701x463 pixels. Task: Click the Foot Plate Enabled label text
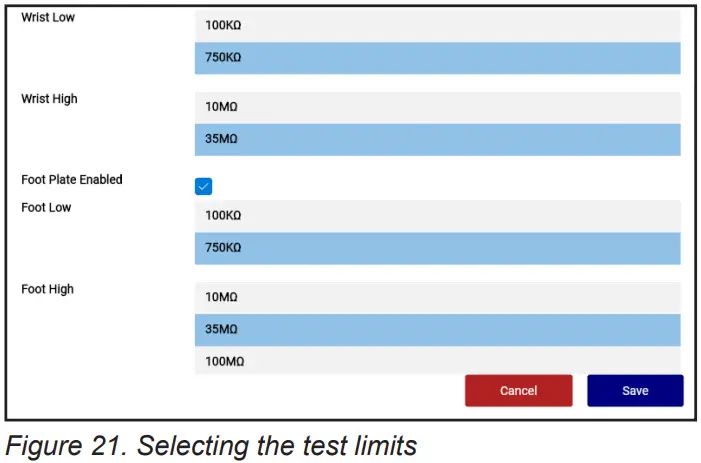72,180
